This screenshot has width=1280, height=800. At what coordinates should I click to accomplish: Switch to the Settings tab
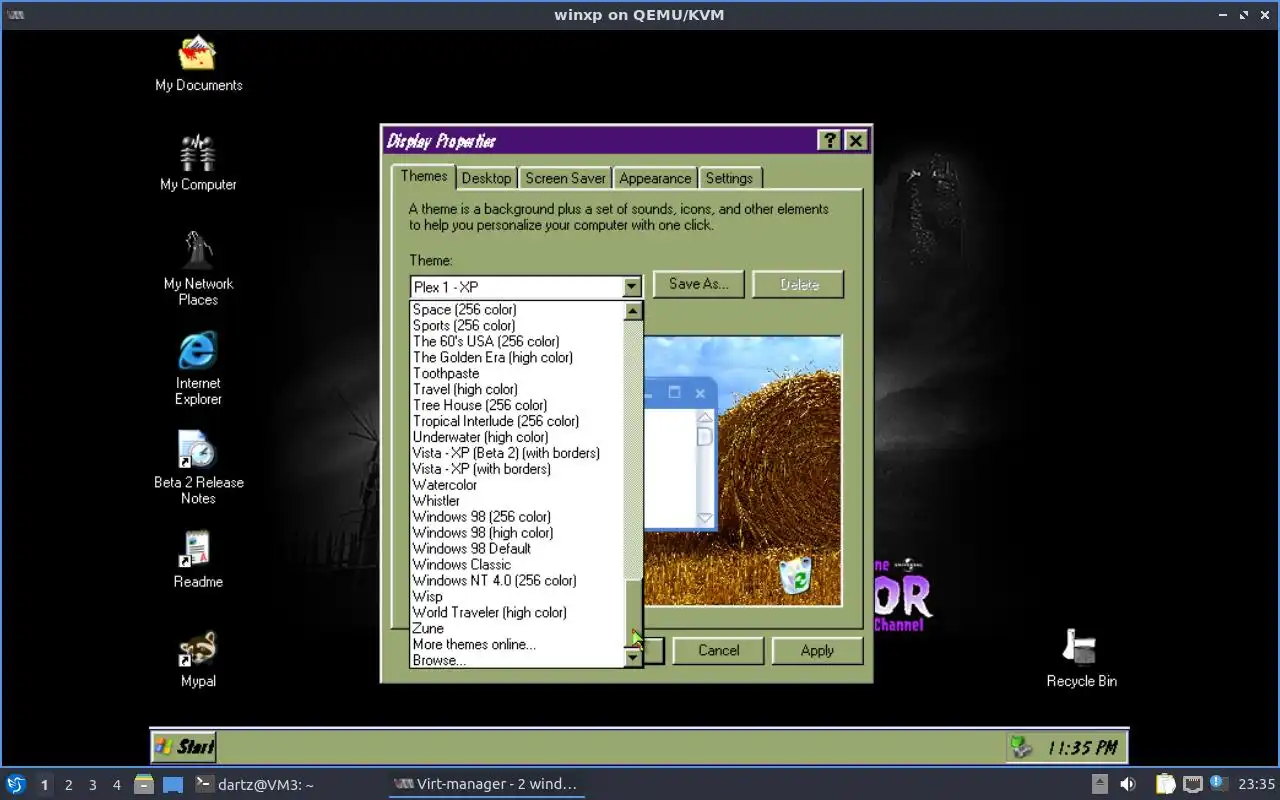(729, 178)
